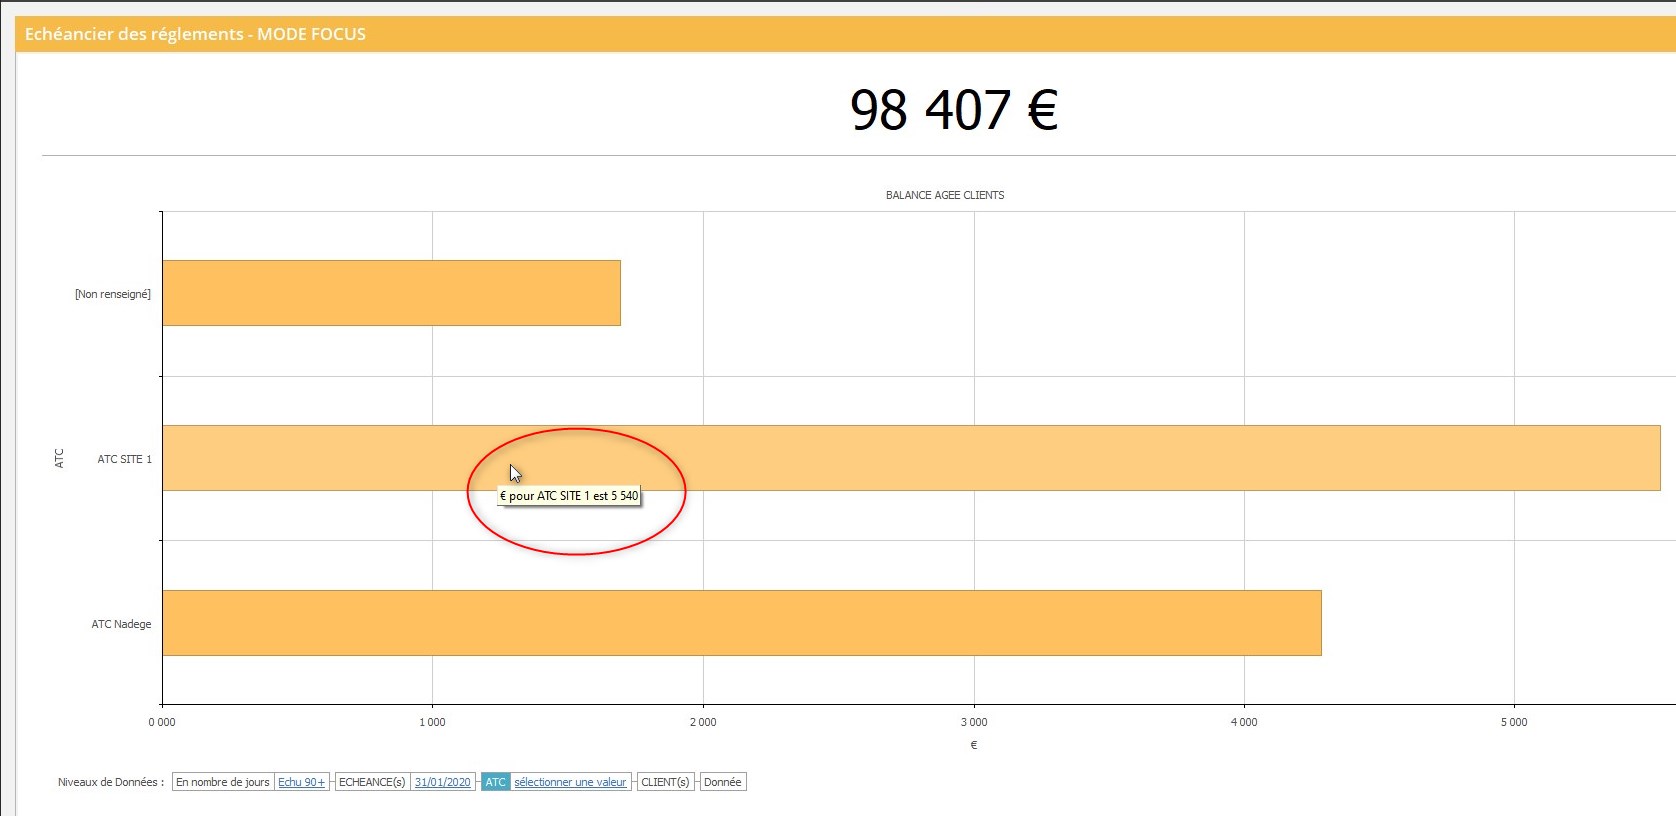Click 'sélectionner une valeur' link
This screenshot has height=816, width=1676.
tap(570, 782)
